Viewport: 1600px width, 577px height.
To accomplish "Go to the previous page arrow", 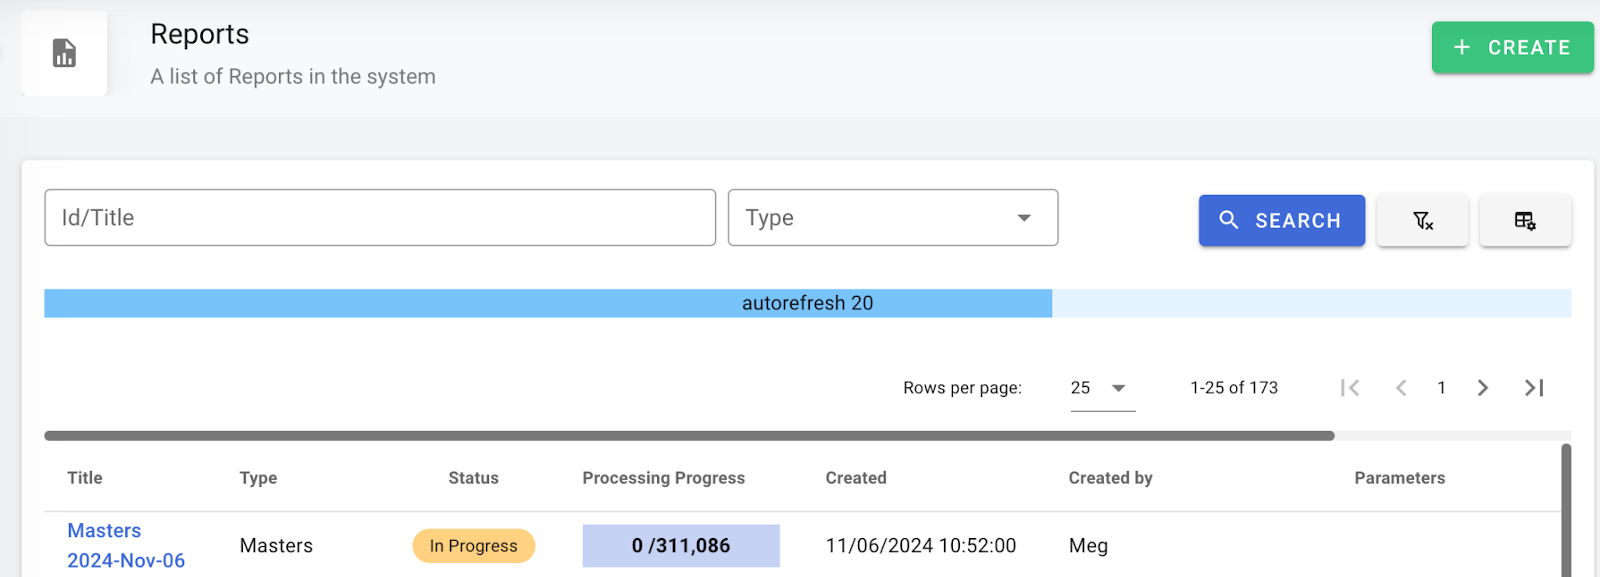I will point(1401,388).
